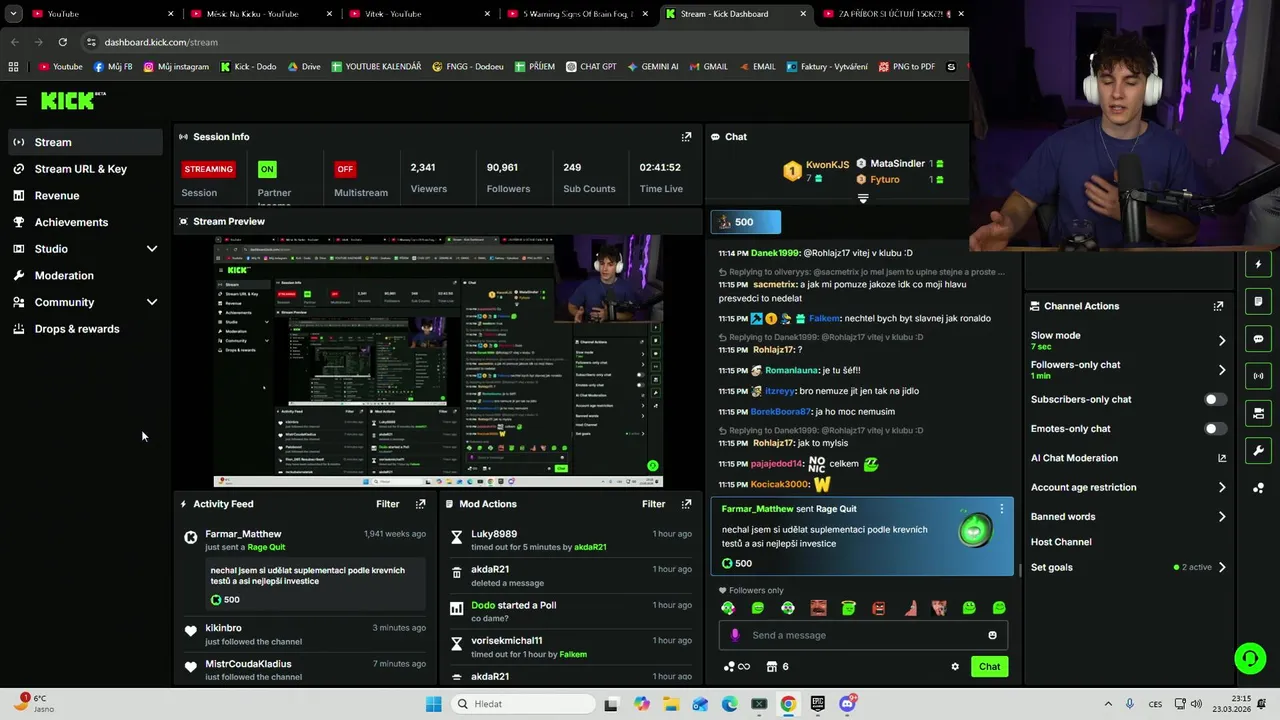Open the Kick - Dodo bookmark

coord(248,67)
